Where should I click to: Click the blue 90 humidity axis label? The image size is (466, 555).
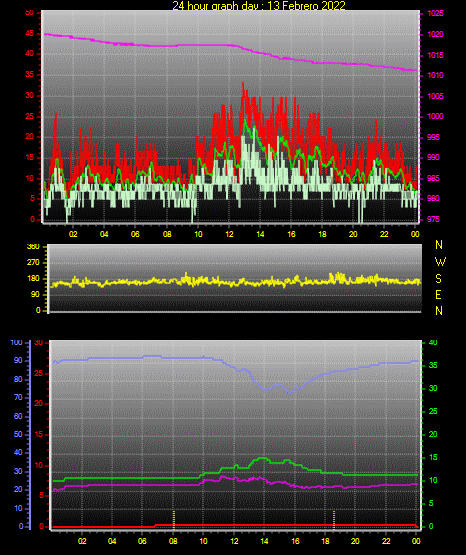[18, 360]
